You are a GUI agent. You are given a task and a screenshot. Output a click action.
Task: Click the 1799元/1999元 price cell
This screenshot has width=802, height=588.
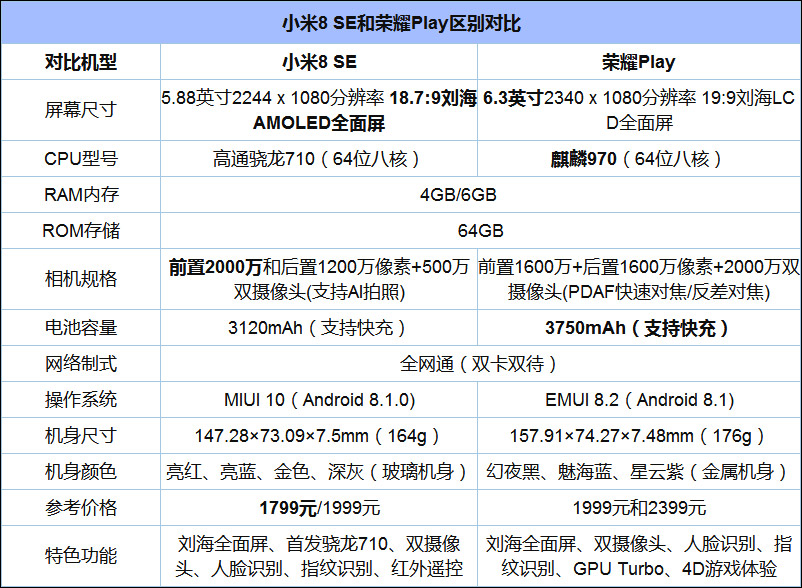pos(319,508)
